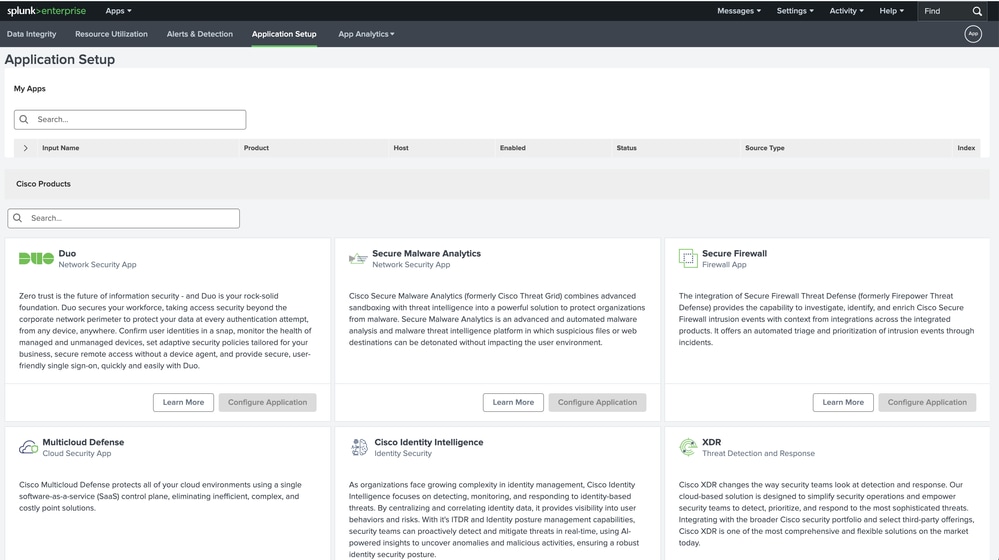Open the Settings dropdown
The width and height of the screenshot is (999, 560).
[x=795, y=11]
